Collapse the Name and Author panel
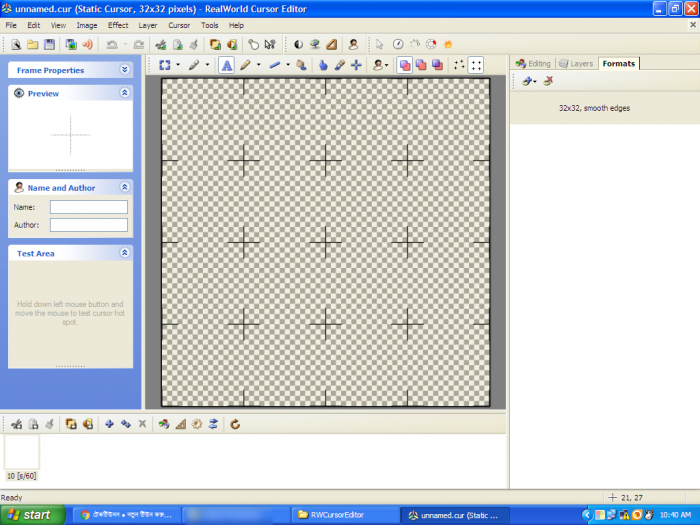Image resolution: width=700 pixels, height=525 pixels. point(125,187)
